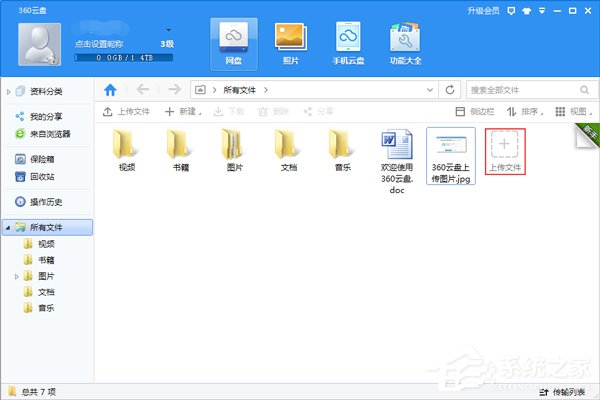Click 点击设置昵称 to set nickname

[x=99, y=44]
